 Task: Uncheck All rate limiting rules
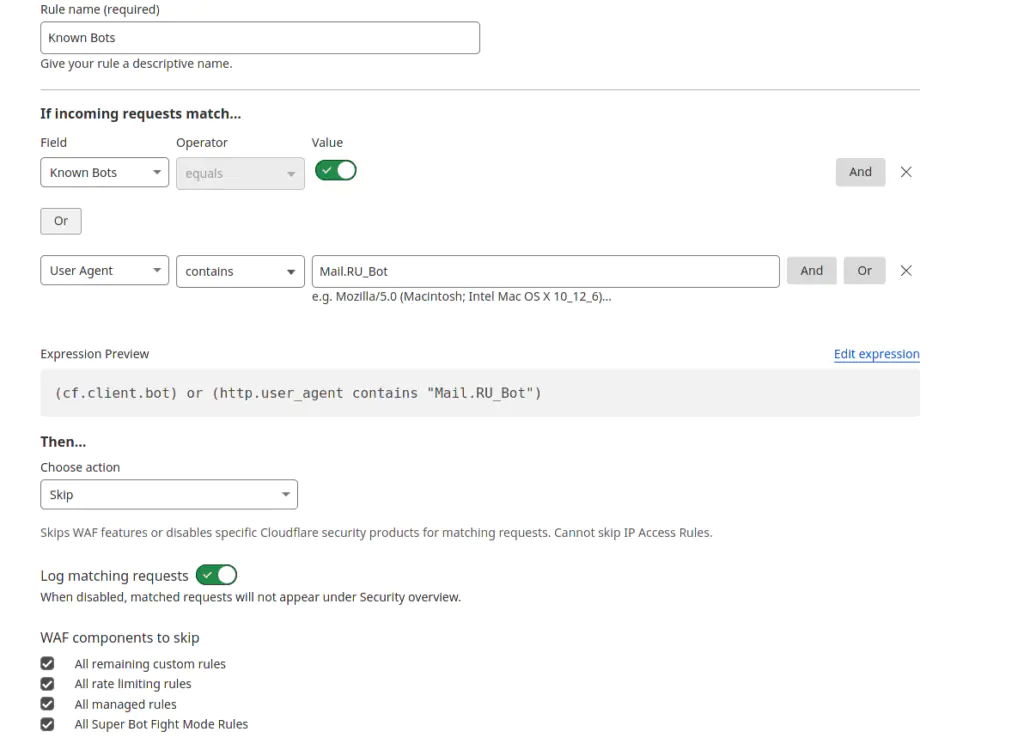click(47, 683)
